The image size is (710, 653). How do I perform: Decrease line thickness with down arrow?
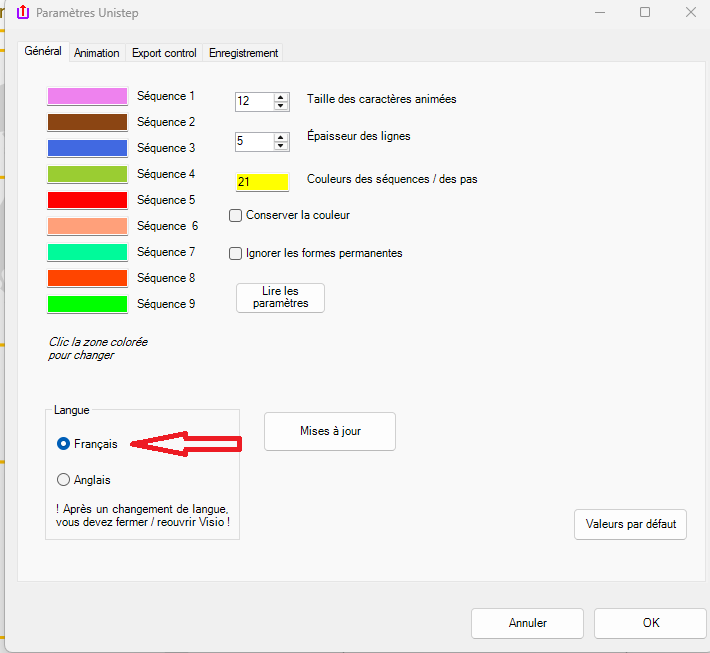click(x=281, y=145)
